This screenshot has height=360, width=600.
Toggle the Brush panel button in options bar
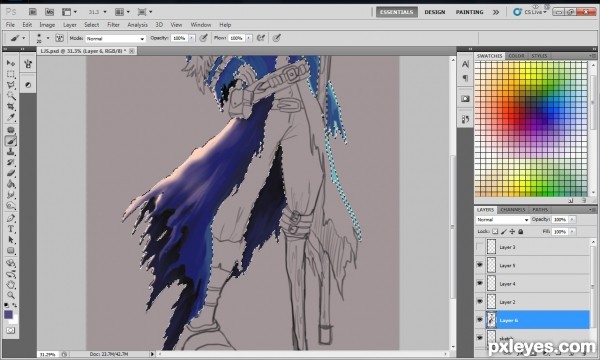[x=59, y=38]
